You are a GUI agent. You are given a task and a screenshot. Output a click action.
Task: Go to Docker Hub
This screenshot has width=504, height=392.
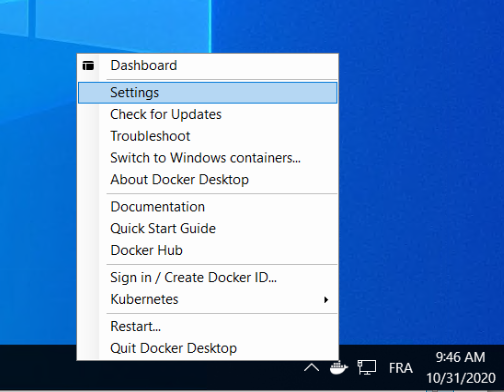click(x=208, y=250)
